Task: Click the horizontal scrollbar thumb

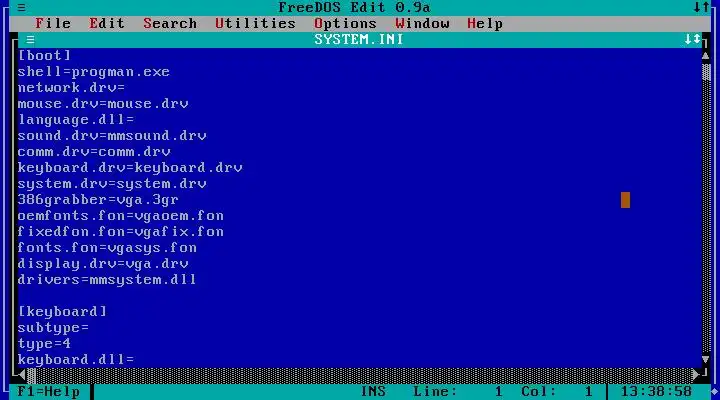Action: pos(31,375)
